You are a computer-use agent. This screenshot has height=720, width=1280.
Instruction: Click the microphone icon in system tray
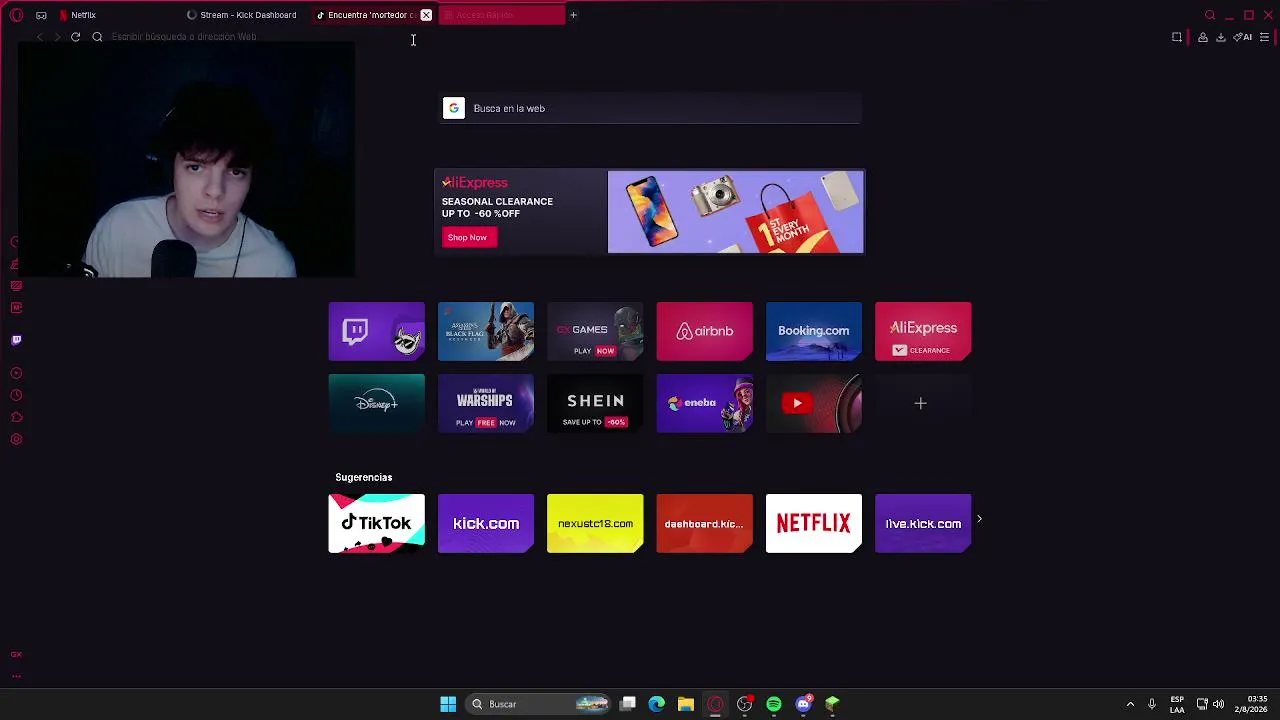tap(1152, 704)
